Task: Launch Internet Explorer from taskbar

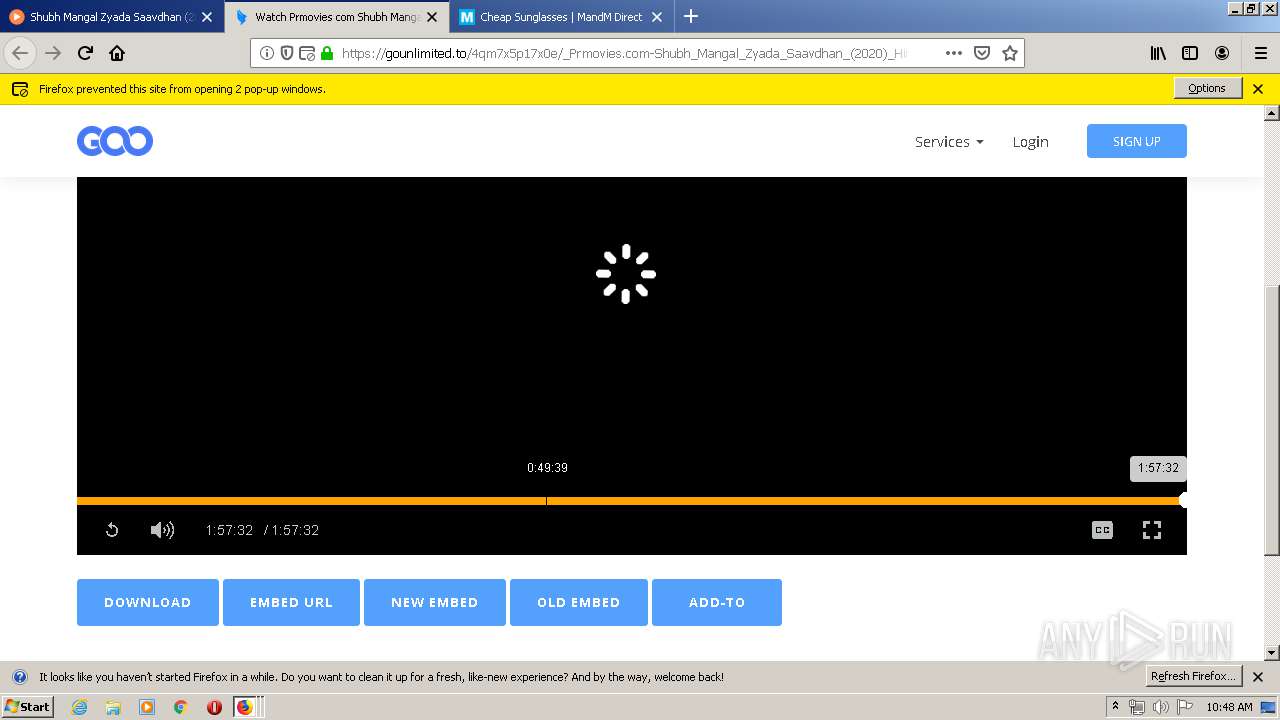Action: [79, 707]
